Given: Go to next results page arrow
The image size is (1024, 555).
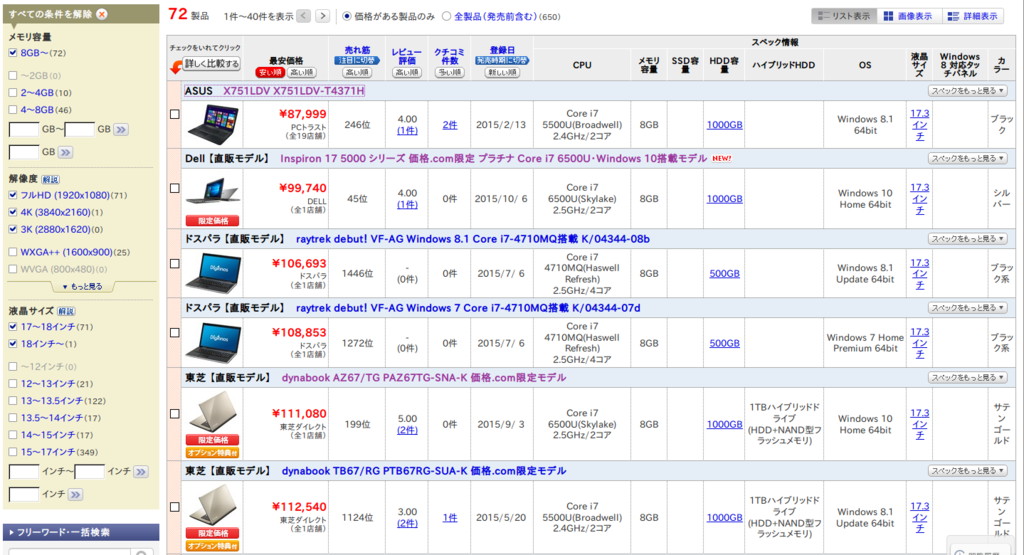Looking at the screenshot, I should pyautogui.click(x=323, y=16).
